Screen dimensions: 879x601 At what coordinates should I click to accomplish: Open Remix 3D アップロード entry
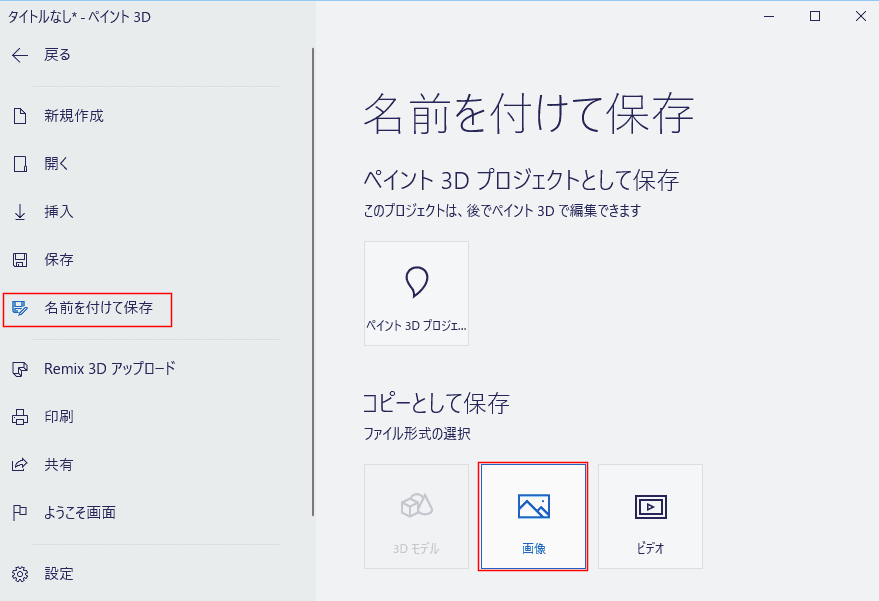pos(110,369)
